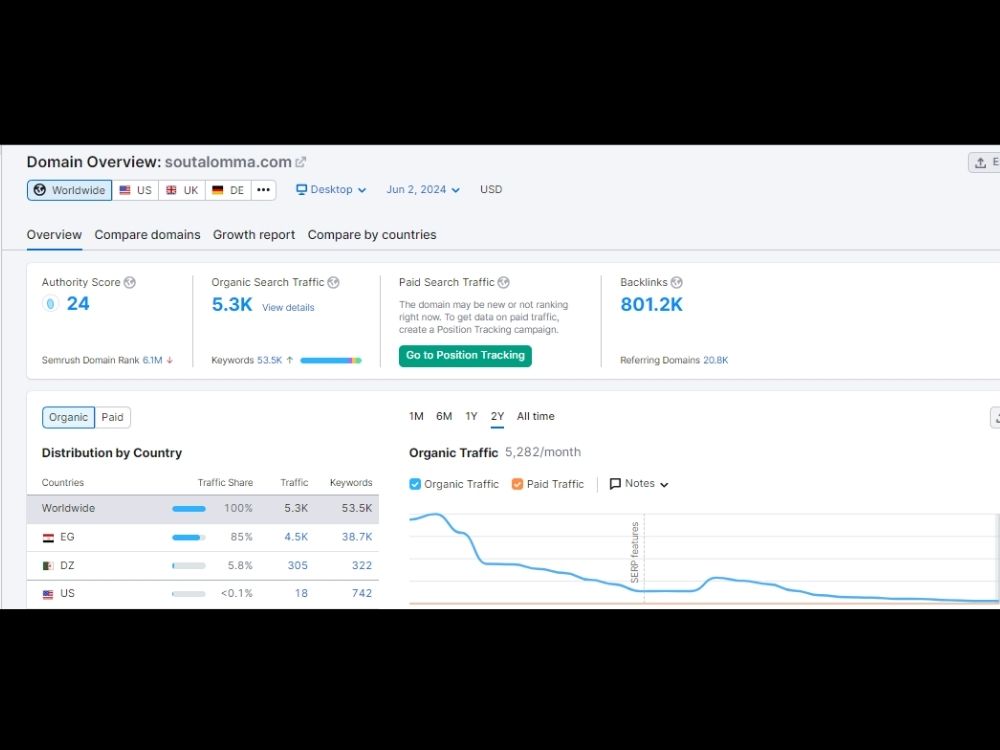
Task: Click the keywords distribution color bar
Action: coord(331,360)
